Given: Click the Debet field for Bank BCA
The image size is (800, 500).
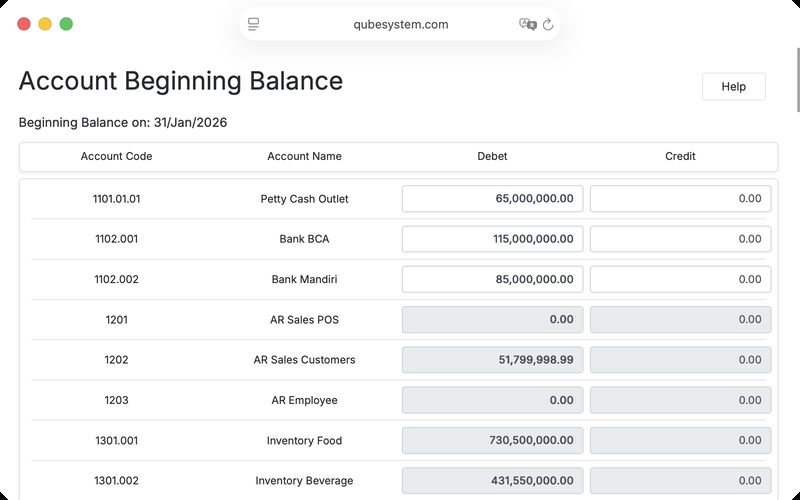Looking at the screenshot, I should (492, 239).
